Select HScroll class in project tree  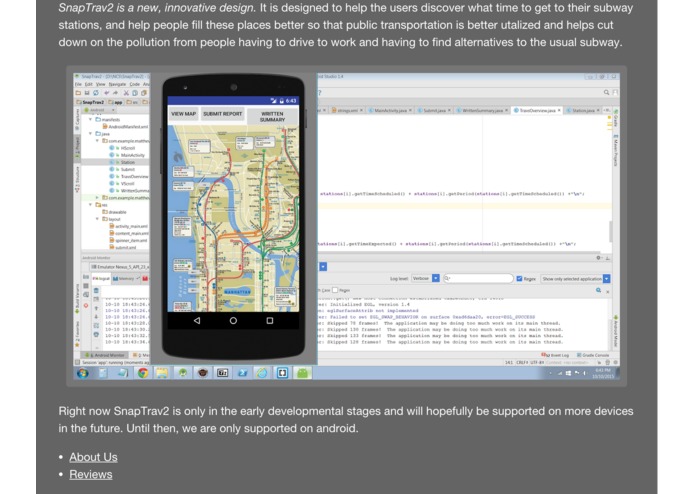[122, 148]
